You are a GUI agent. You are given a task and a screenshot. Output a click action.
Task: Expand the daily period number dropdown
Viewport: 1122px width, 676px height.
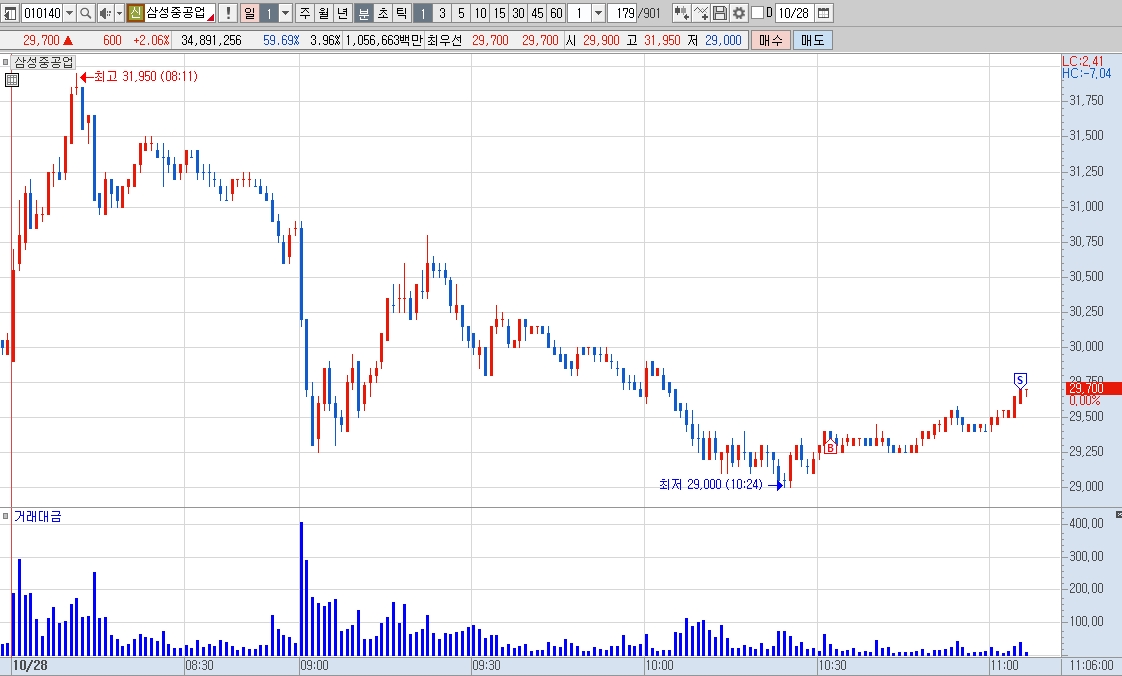[285, 13]
